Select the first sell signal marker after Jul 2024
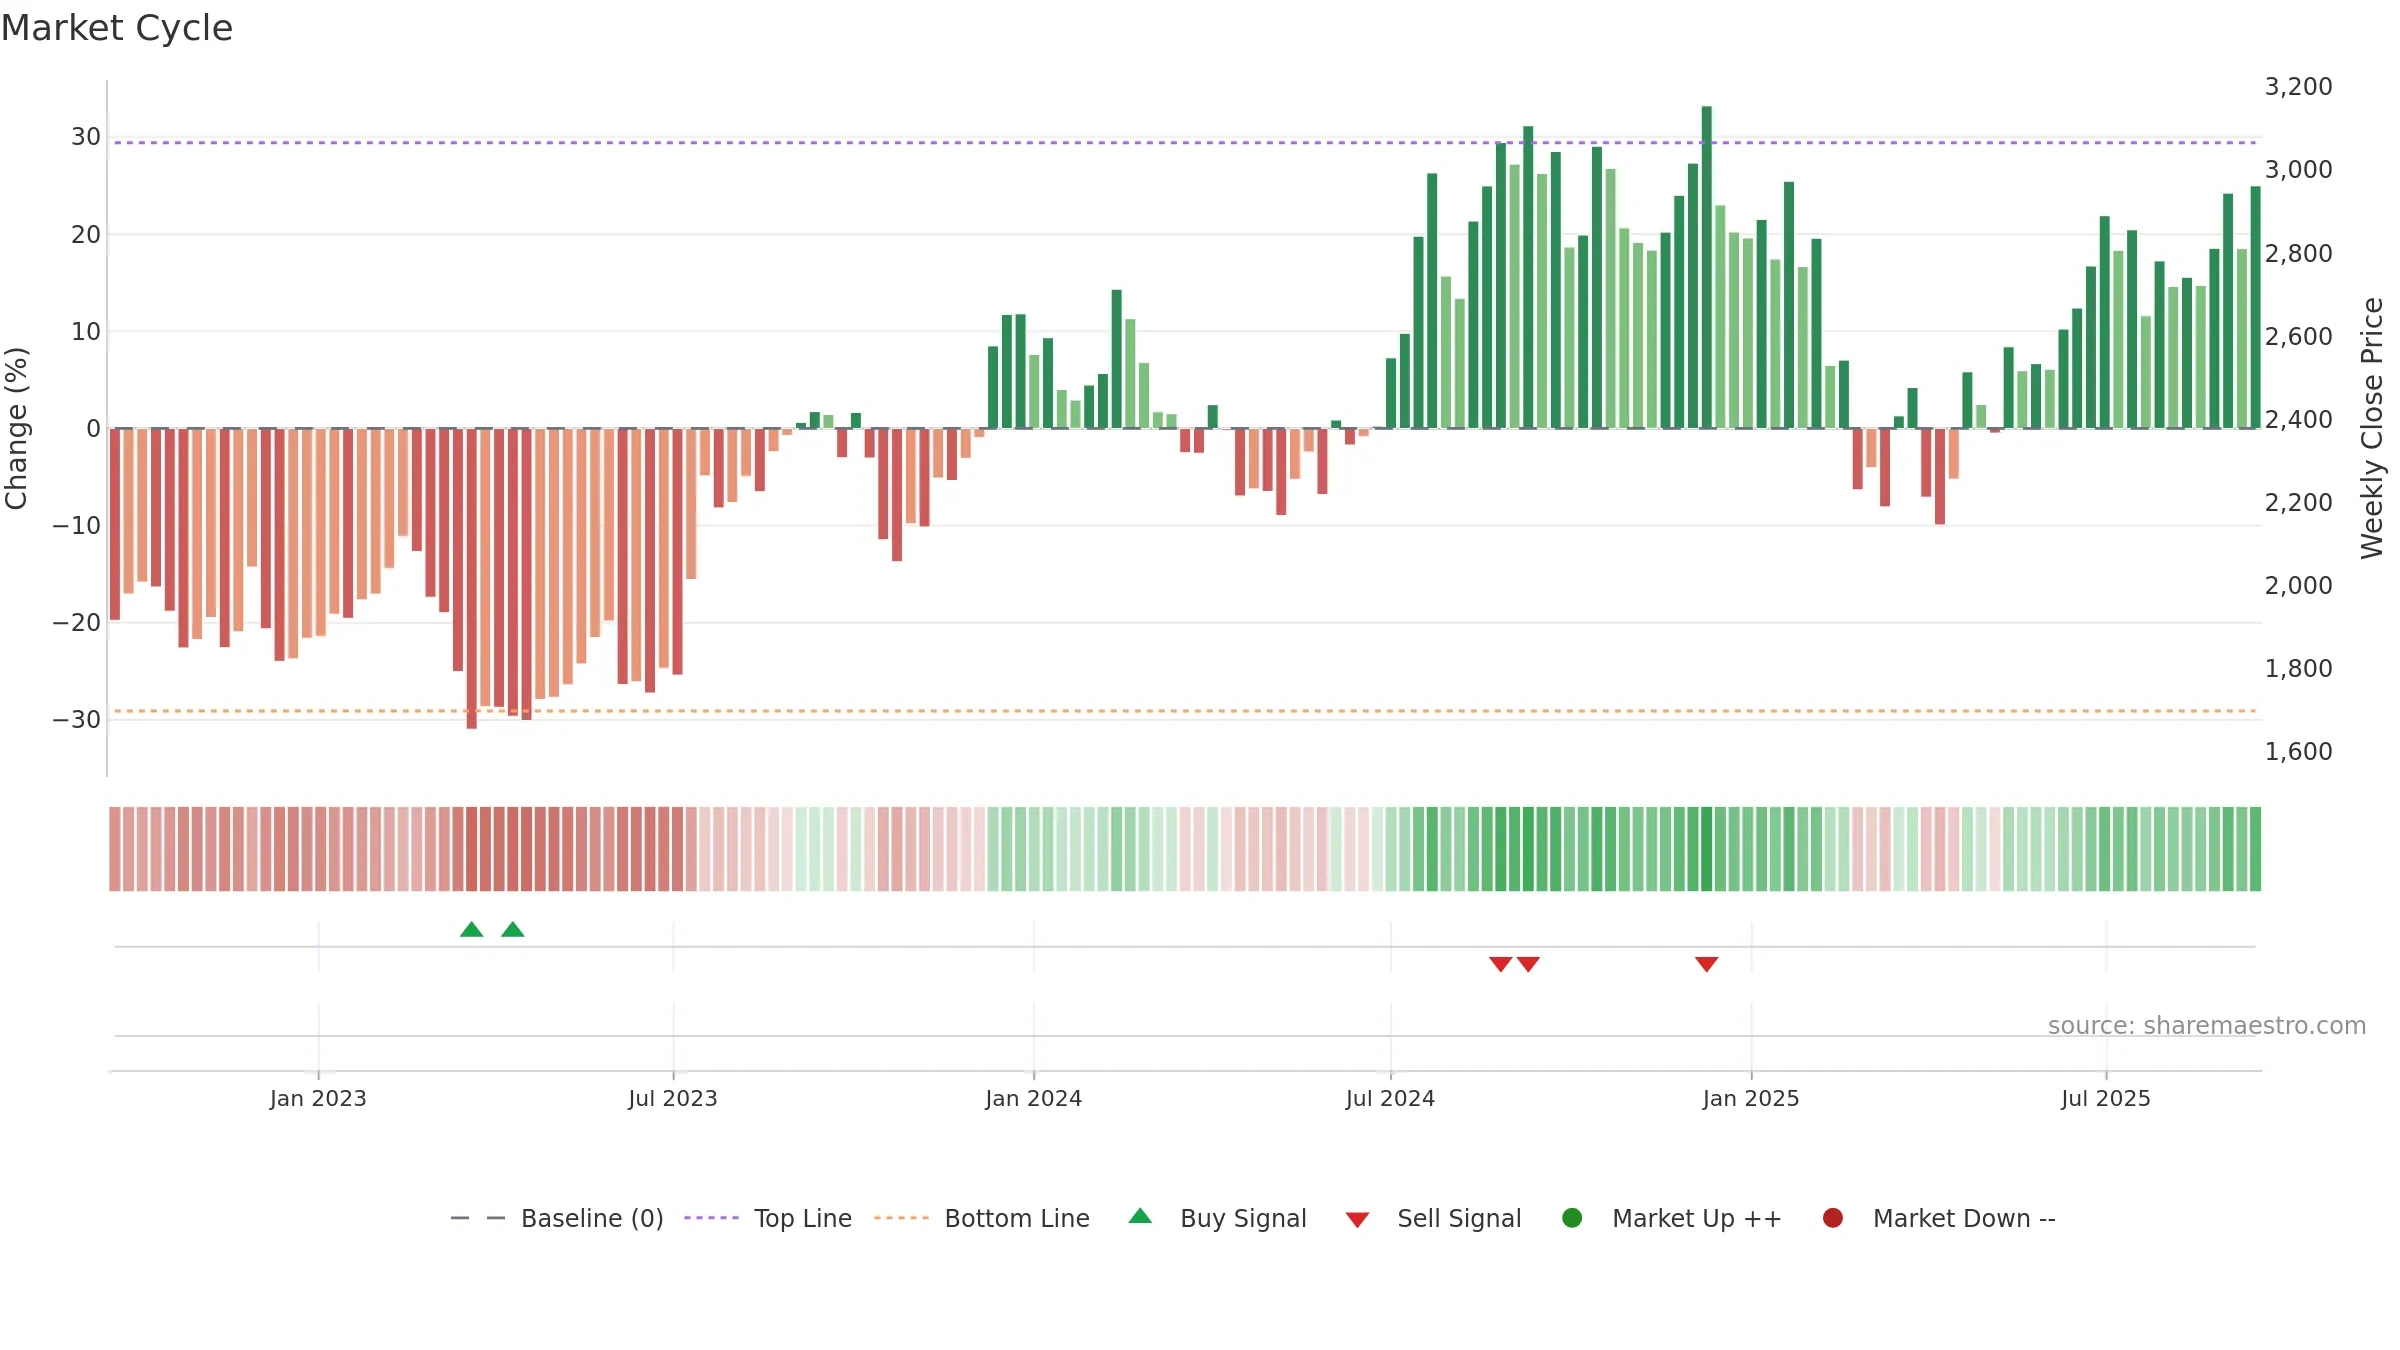The image size is (2400, 1350). click(x=1500, y=964)
